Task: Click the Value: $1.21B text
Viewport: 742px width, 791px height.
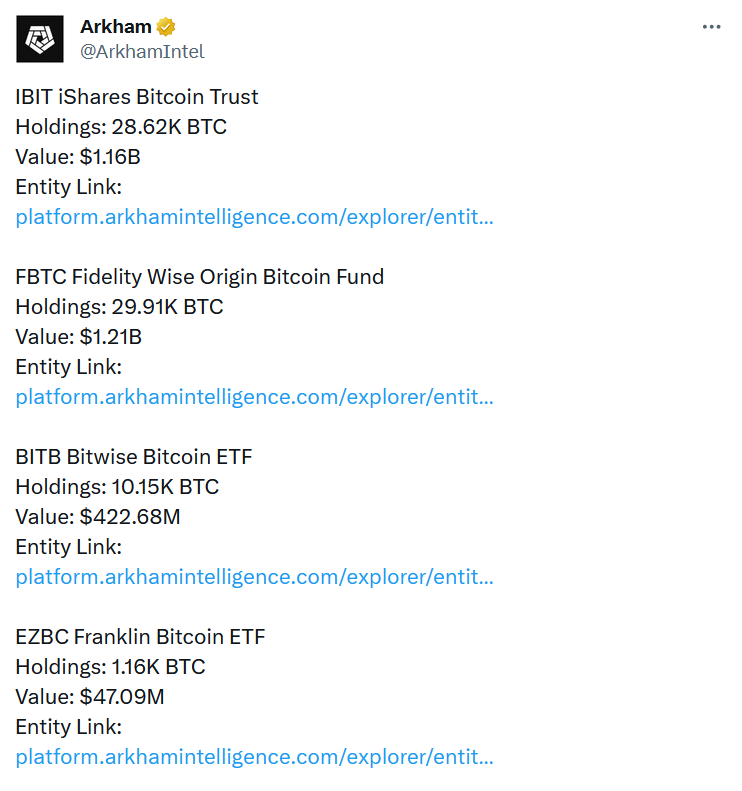Action: (x=79, y=337)
